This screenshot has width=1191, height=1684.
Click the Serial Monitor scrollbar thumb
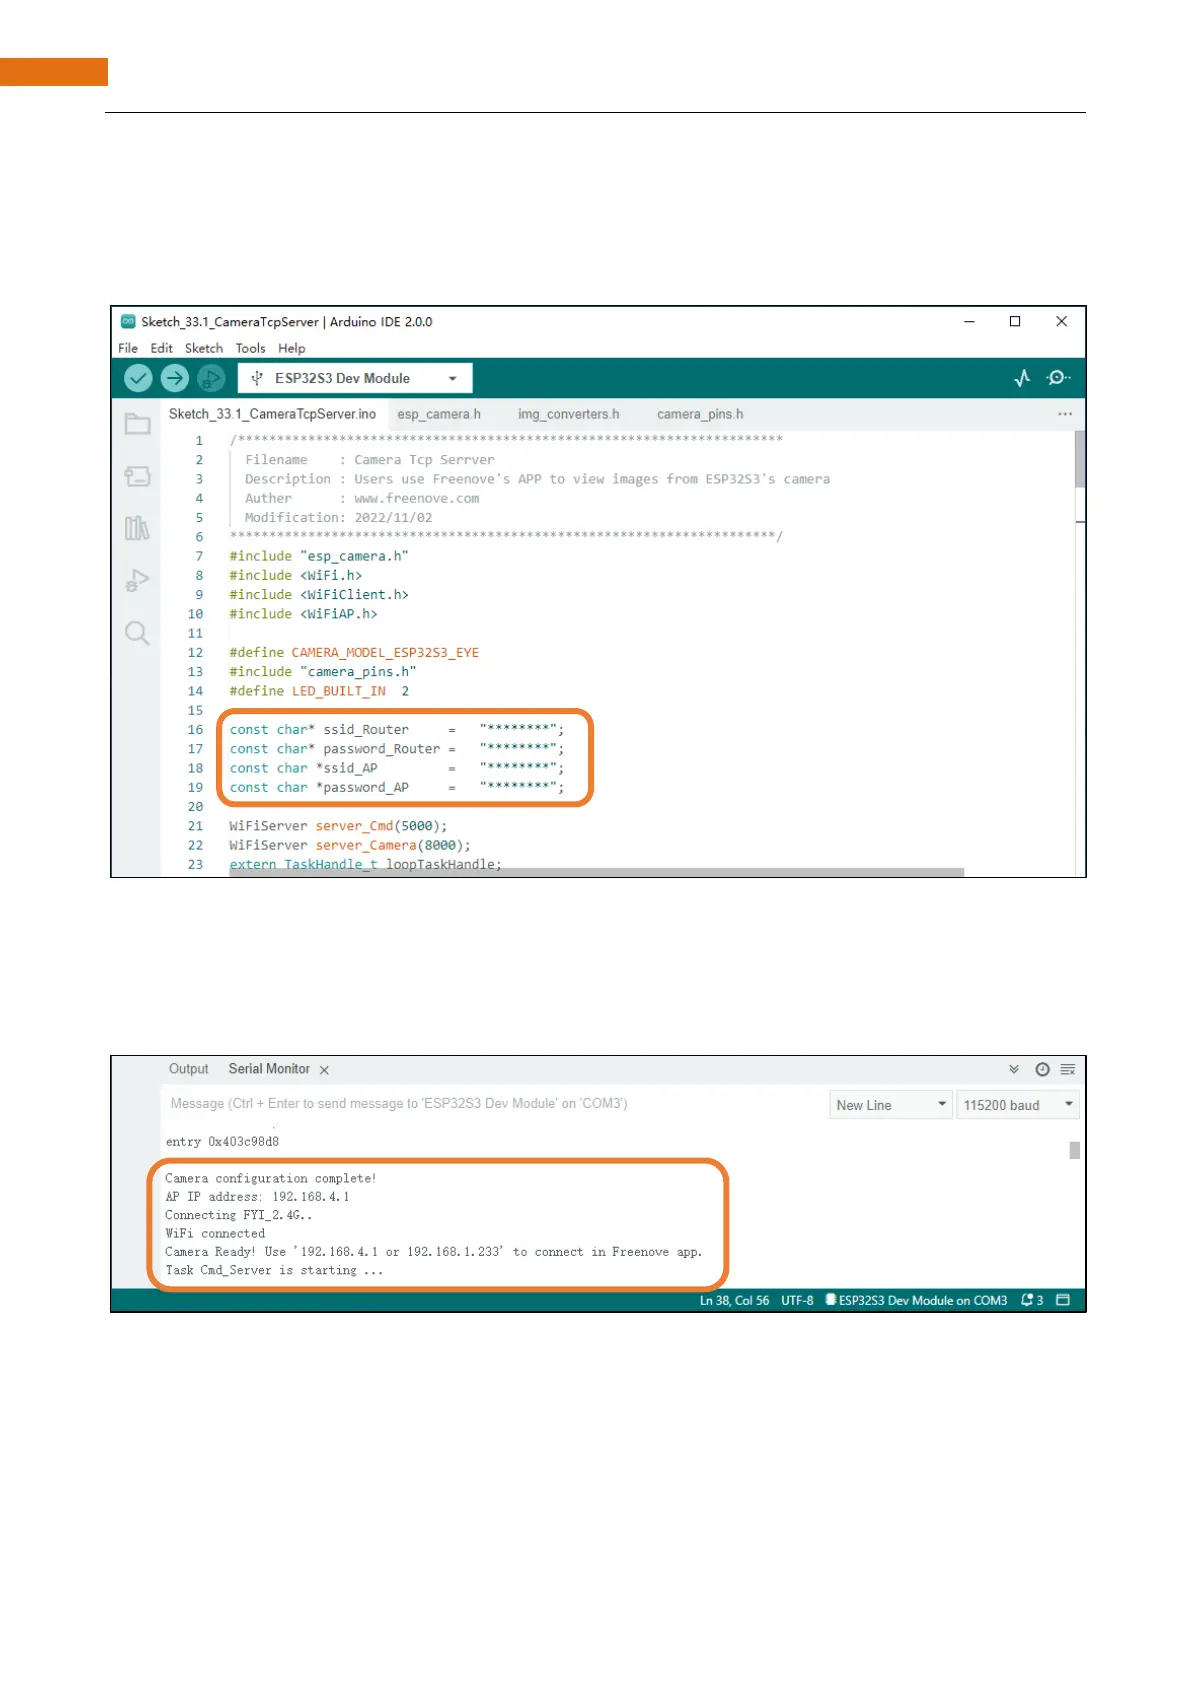pyautogui.click(x=1075, y=1150)
